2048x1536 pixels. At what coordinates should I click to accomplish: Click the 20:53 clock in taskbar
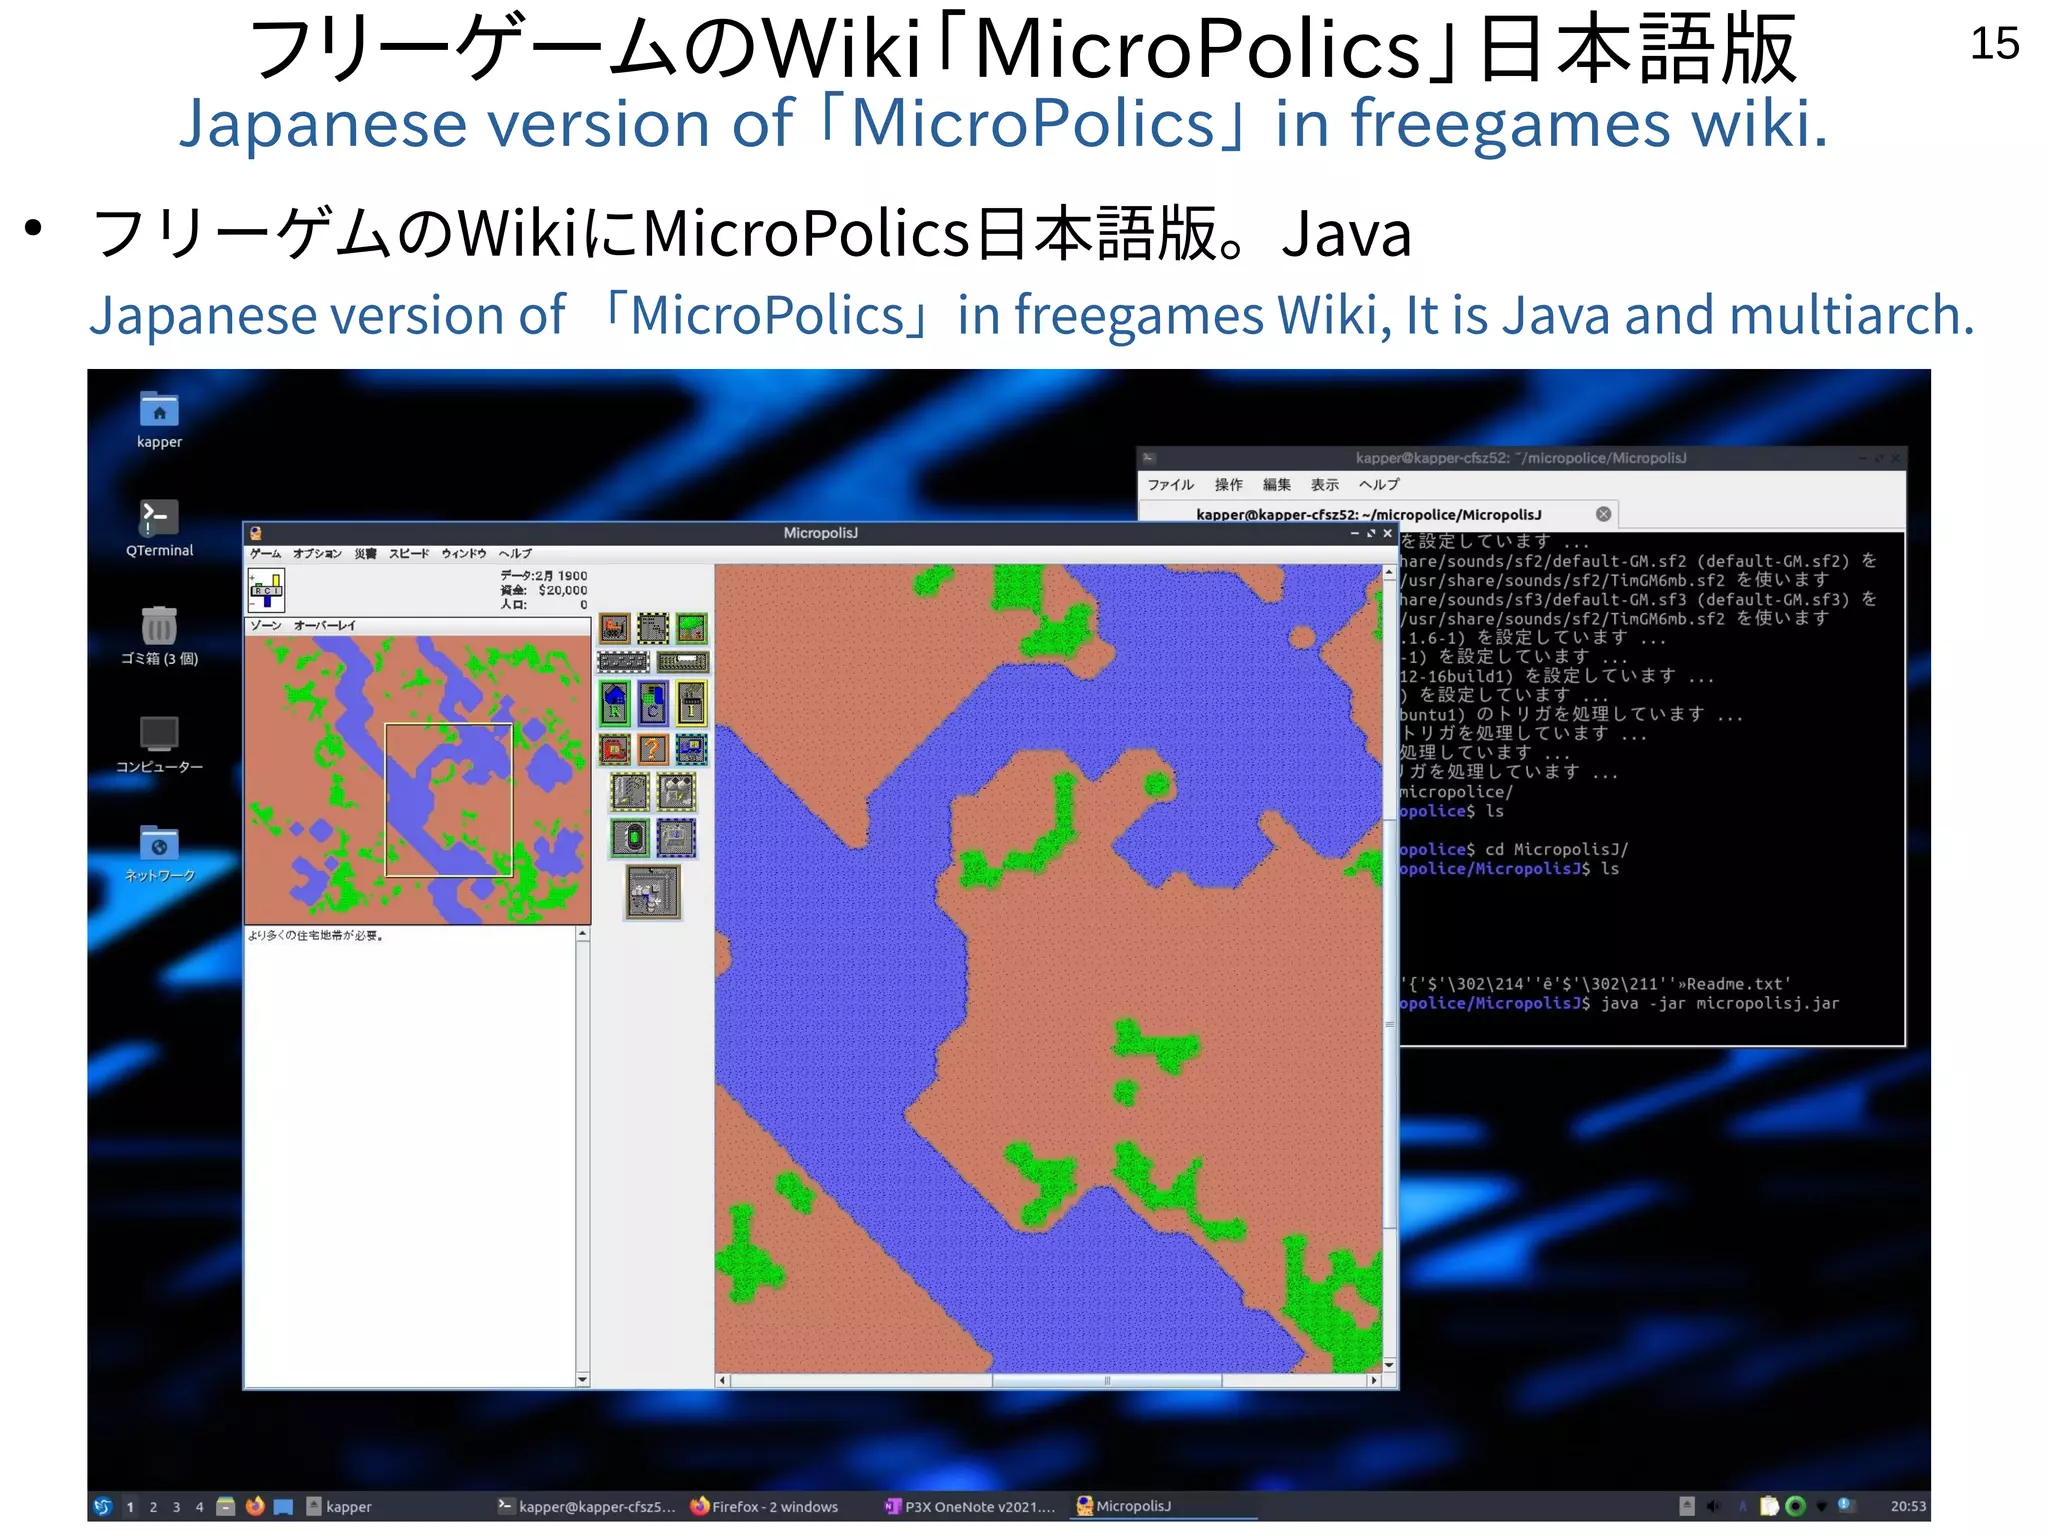(1908, 1506)
